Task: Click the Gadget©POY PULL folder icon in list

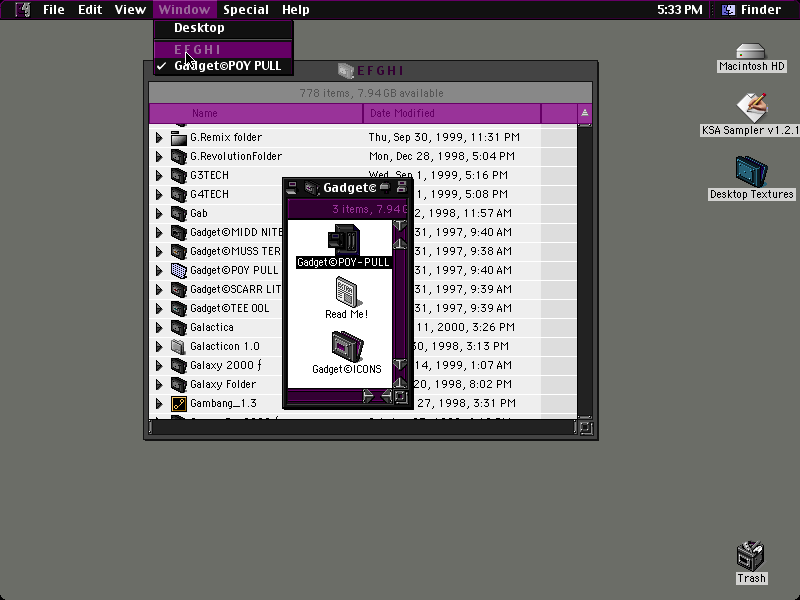Action: [x=179, y=270]
